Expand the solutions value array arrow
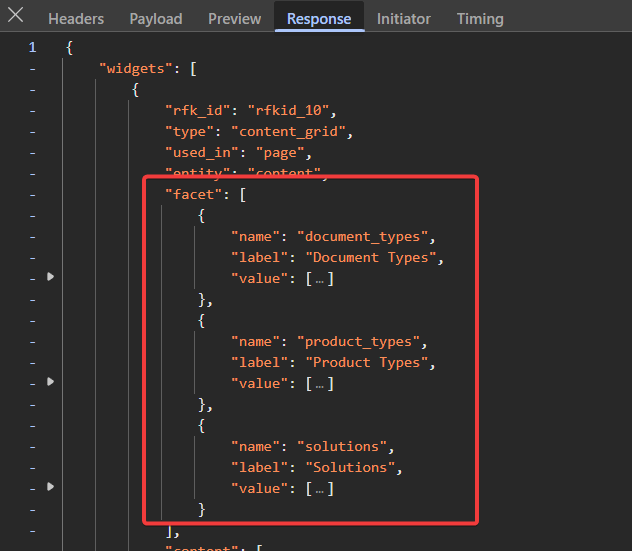Screen dimensions: 632x551 (x=51, y=487)
